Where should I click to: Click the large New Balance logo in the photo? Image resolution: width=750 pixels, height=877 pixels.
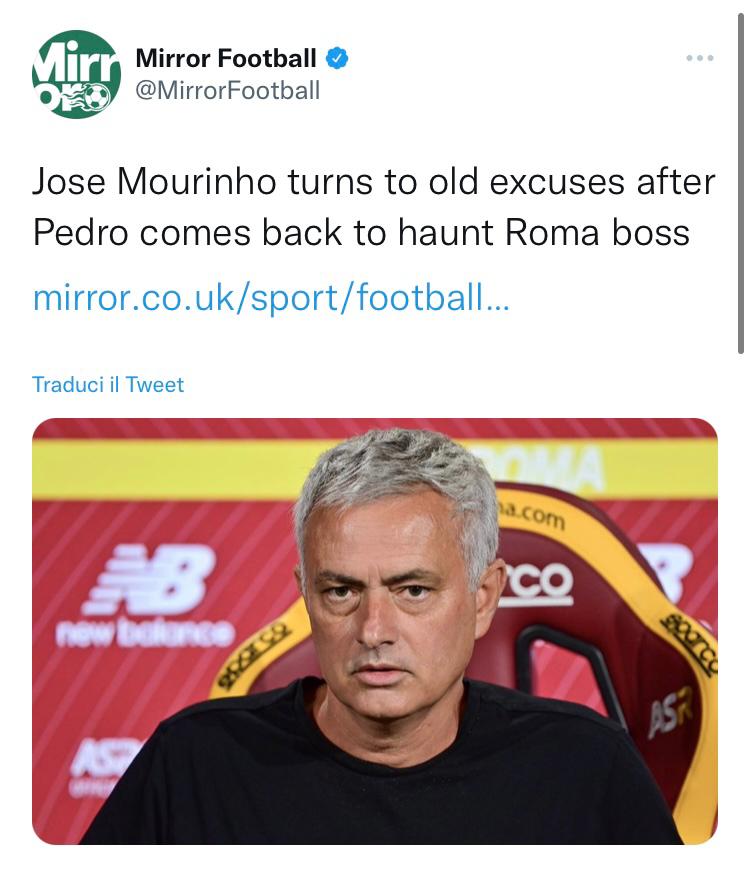click(150, 579)
